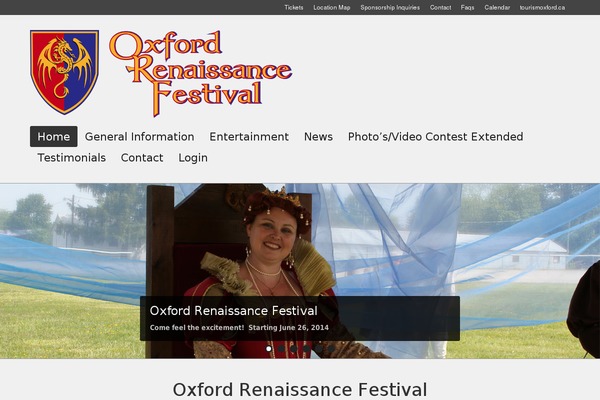
Task: Jump to the fourth slide dot
Action: point(306,349)
